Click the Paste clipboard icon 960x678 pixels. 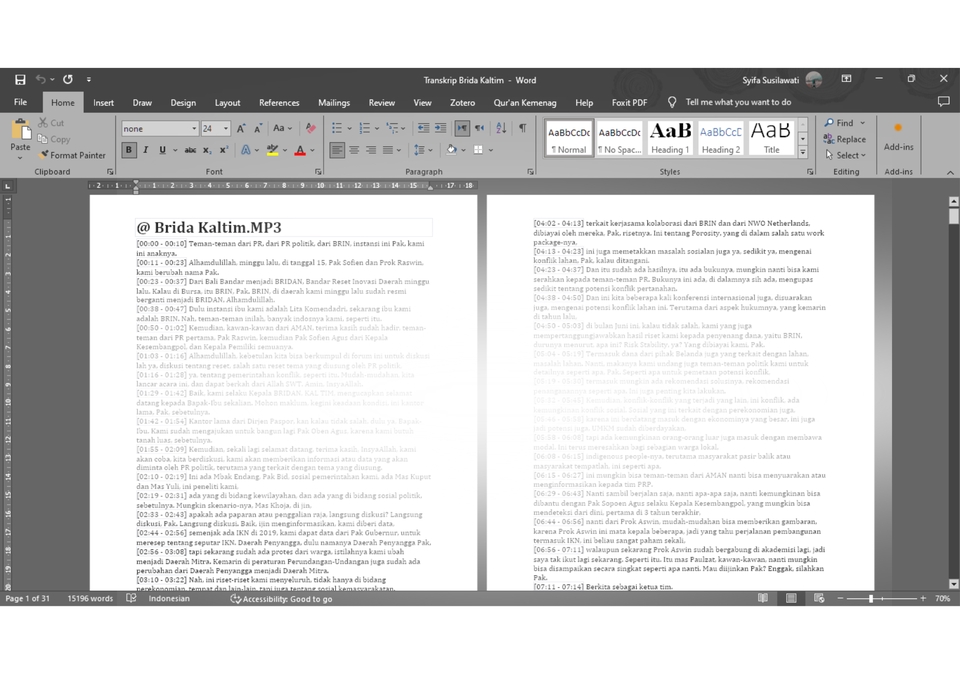(20, 129)
